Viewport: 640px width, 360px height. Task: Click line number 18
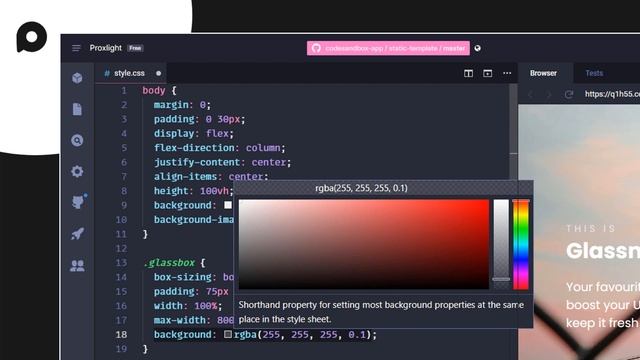(121, 334)
